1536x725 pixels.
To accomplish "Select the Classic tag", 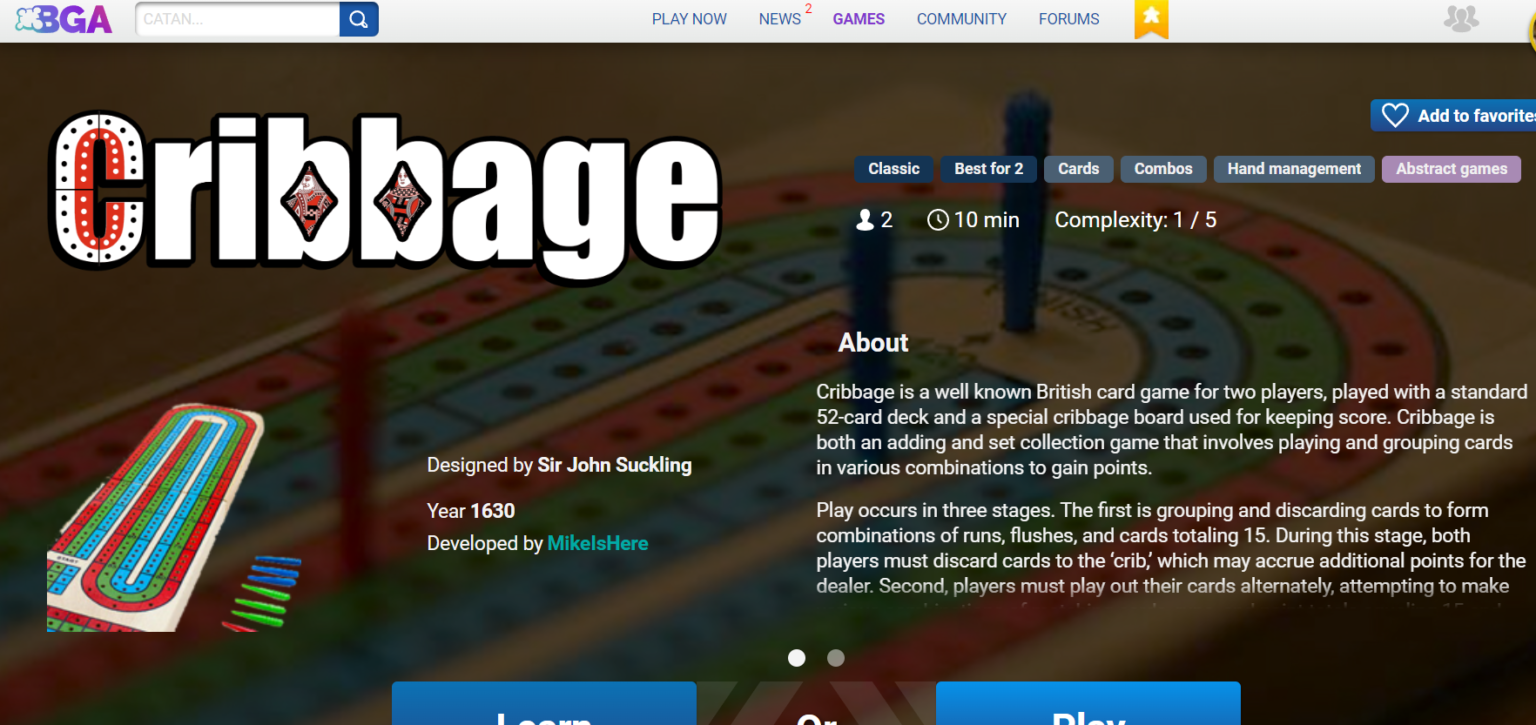I will click(894, 169).
